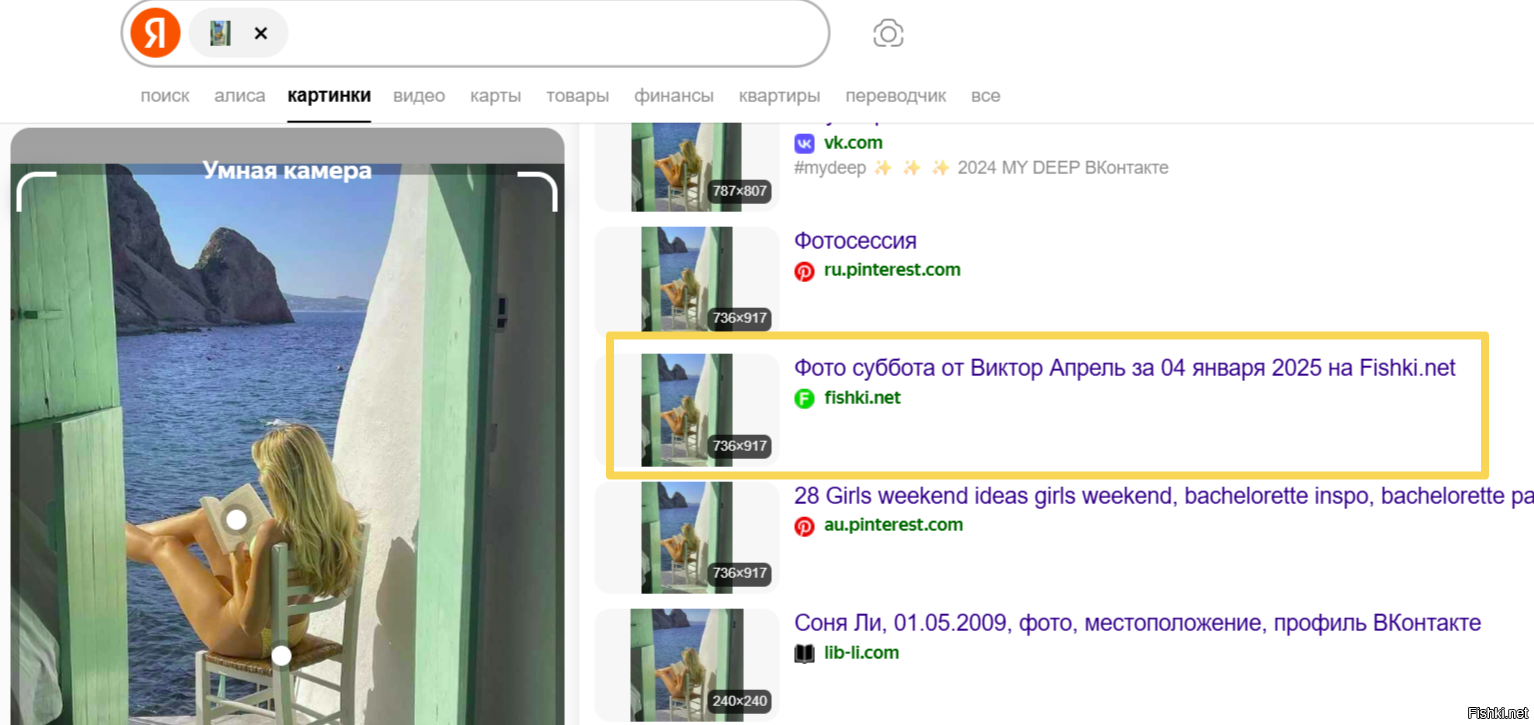The height and width of the screenshot is (725, 1534).
Task: Select the object marker dot on the book
Action: tap(237, 520)
